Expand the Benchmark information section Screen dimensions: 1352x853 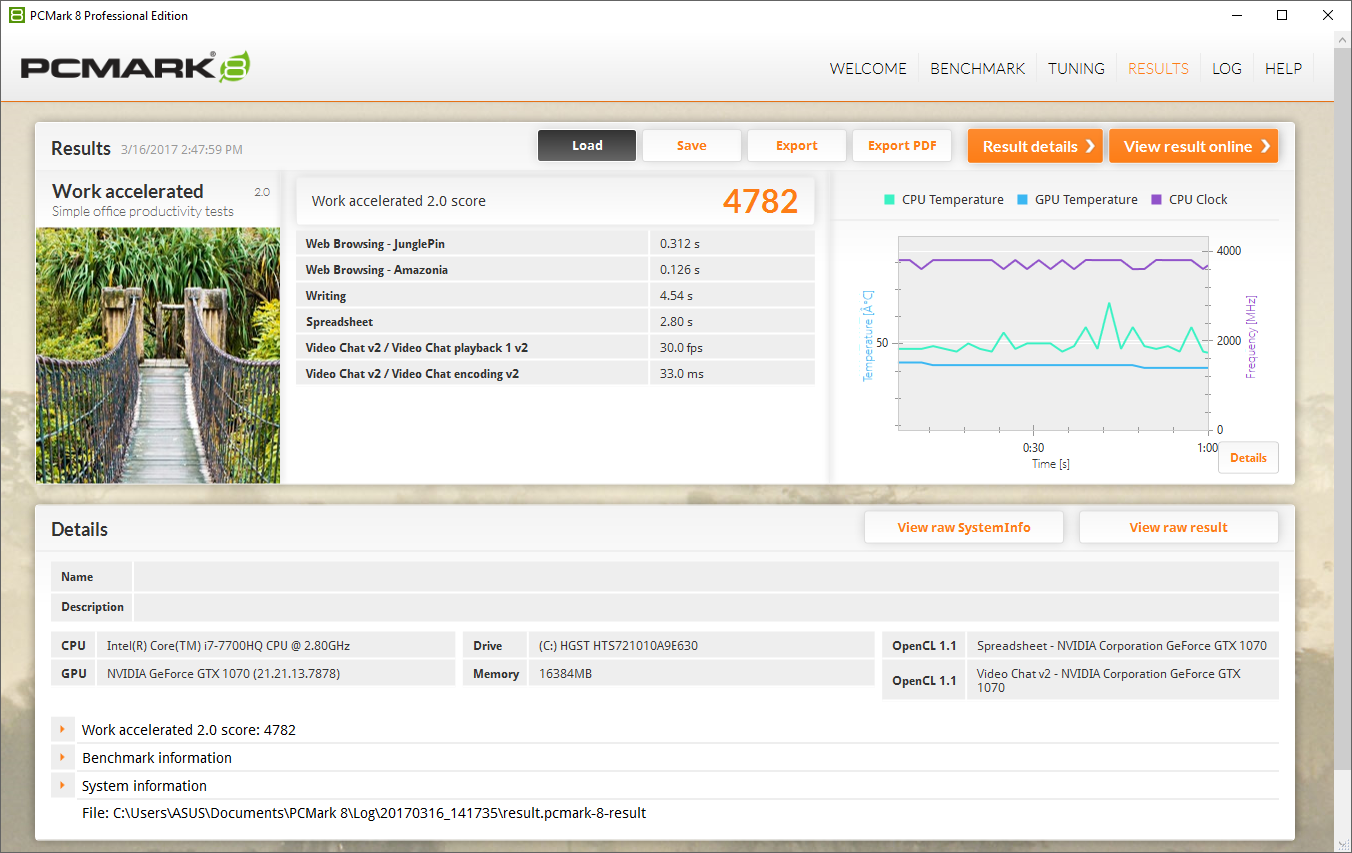[62, 758]
